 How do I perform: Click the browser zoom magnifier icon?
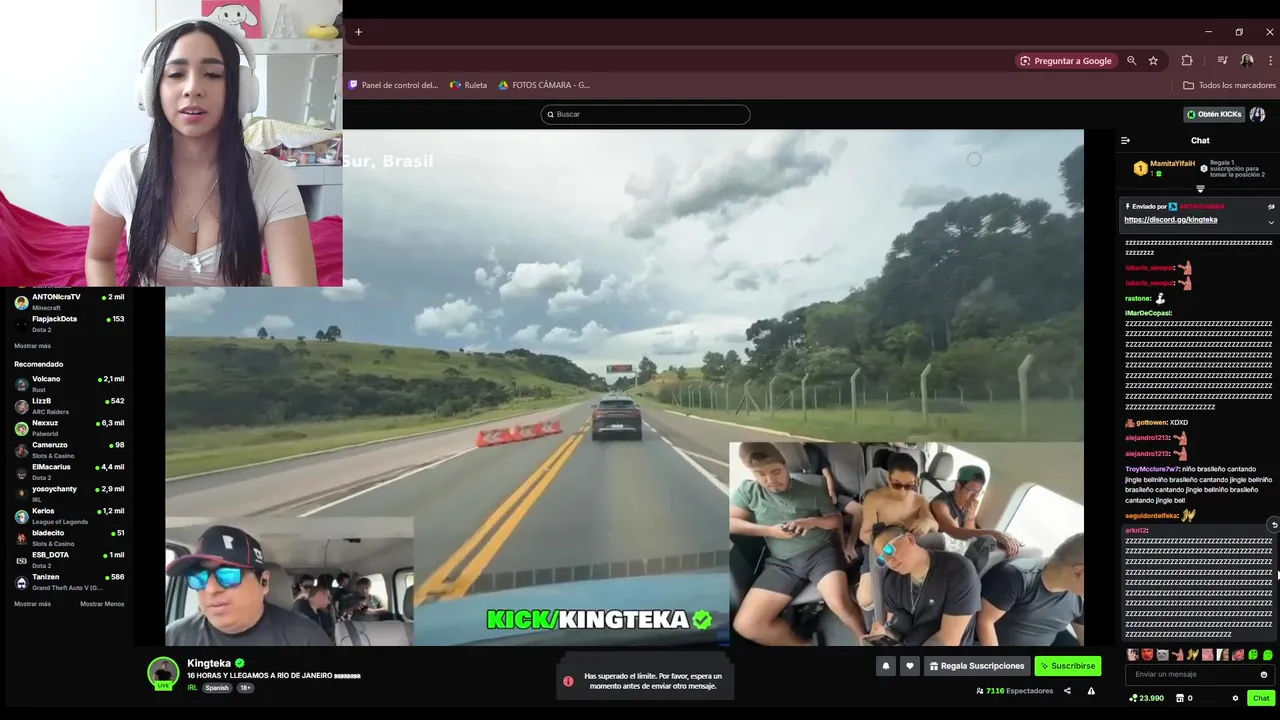pyautogui.click(x=1132, y=61)
